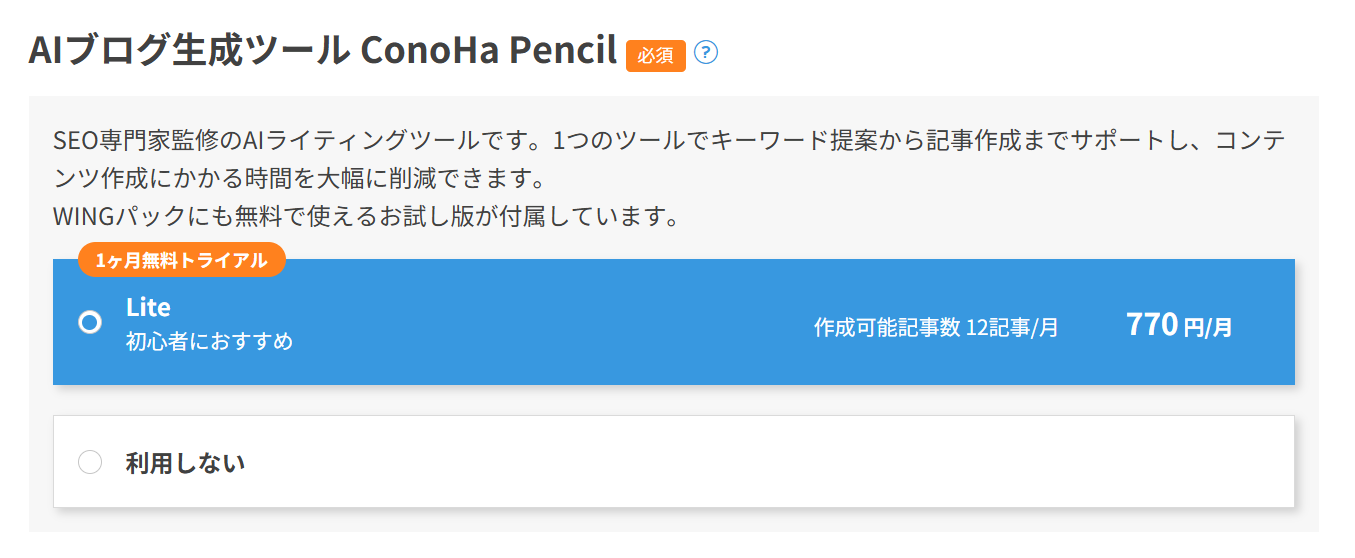1355x558 pixels.
Task: Select the Lite plan radio button
Action: coord(90,322)
